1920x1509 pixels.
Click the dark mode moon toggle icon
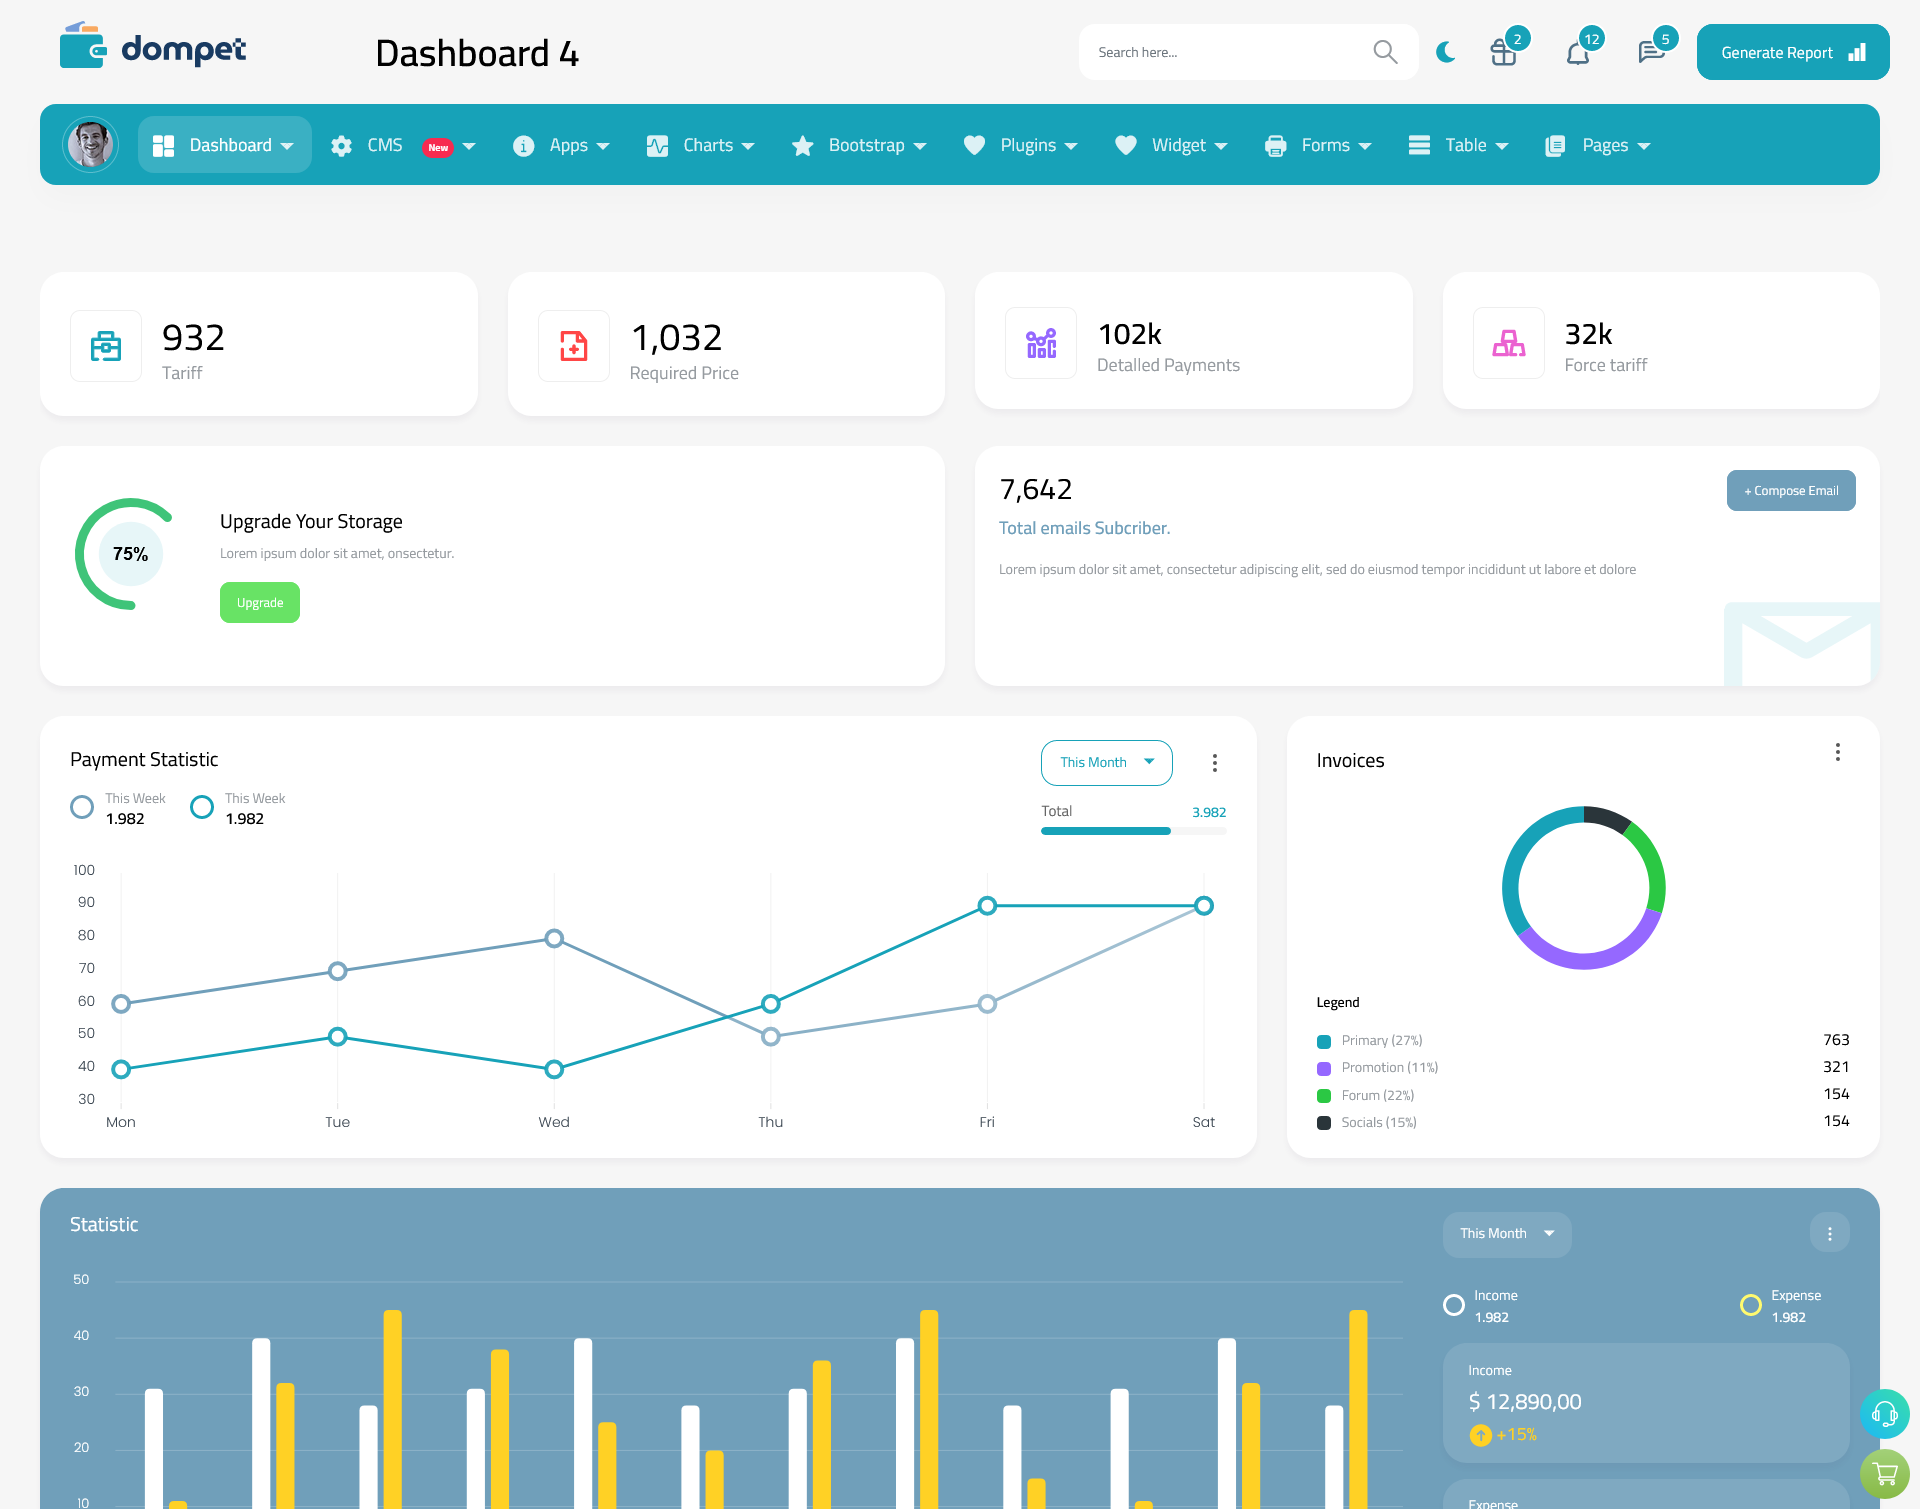(x=1443, y=51)
